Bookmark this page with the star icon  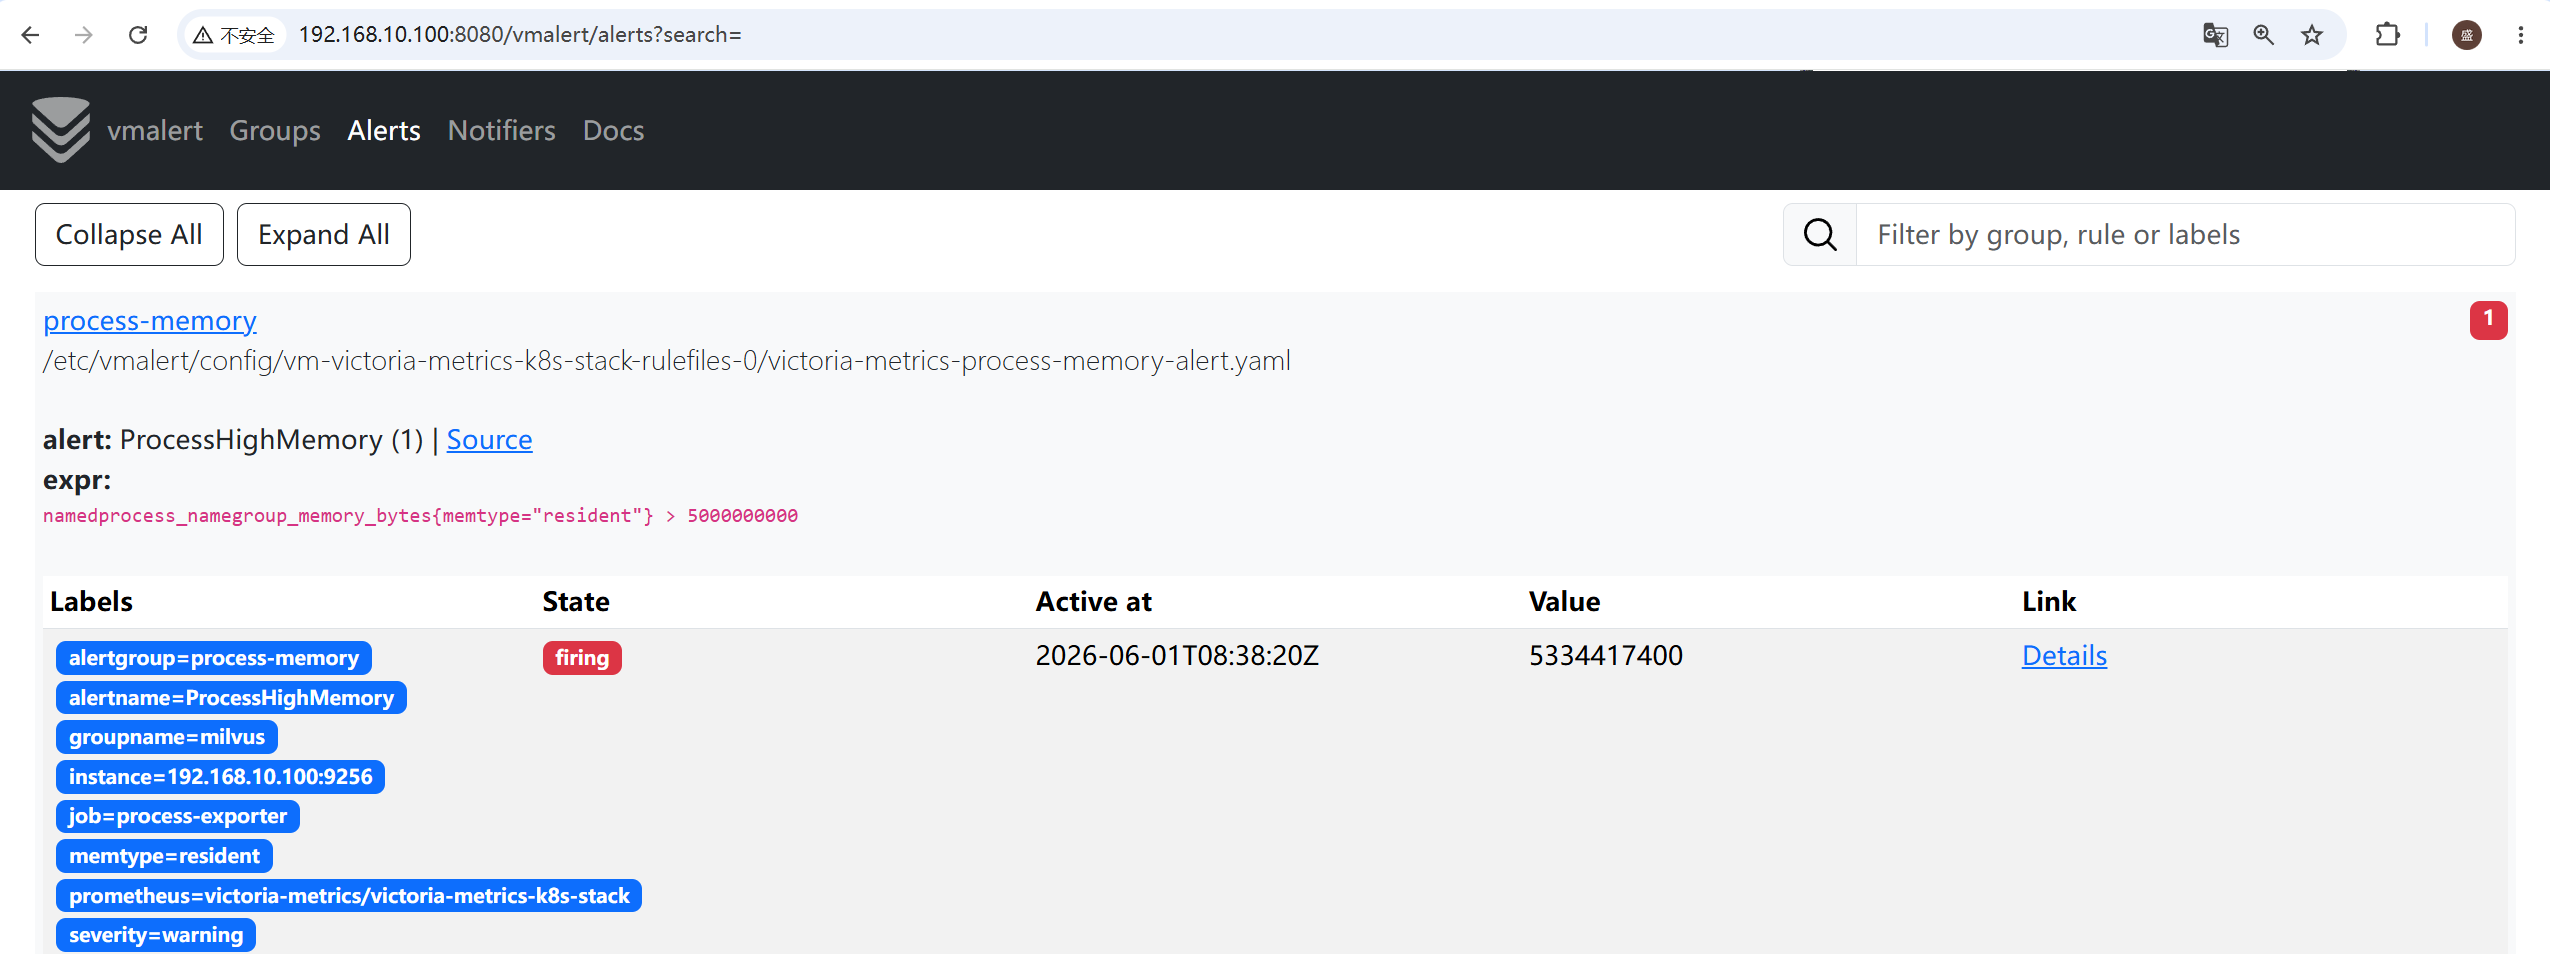point(2312,35)
